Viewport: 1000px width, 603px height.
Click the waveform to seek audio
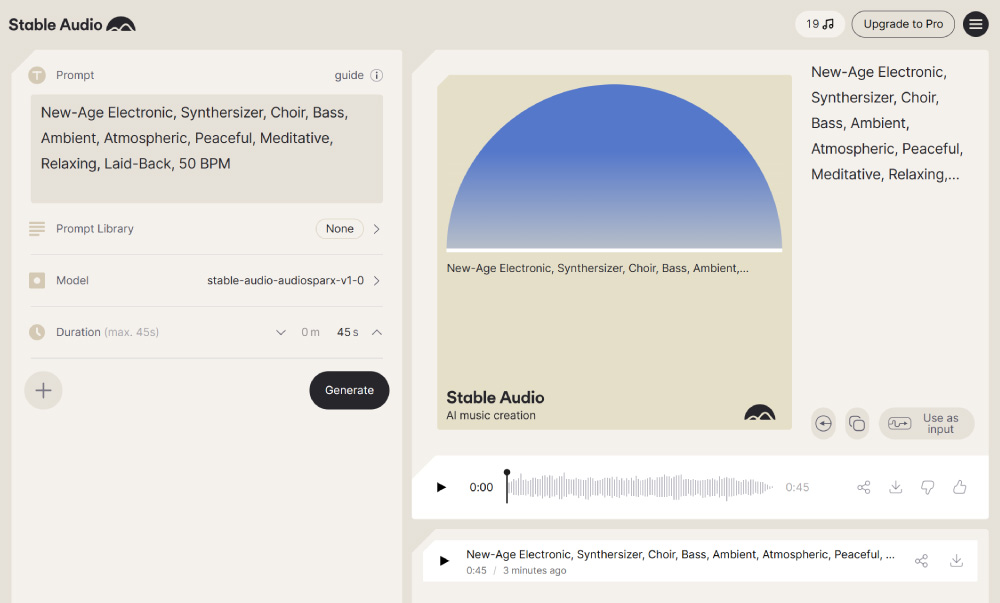[x=640, y=487]
